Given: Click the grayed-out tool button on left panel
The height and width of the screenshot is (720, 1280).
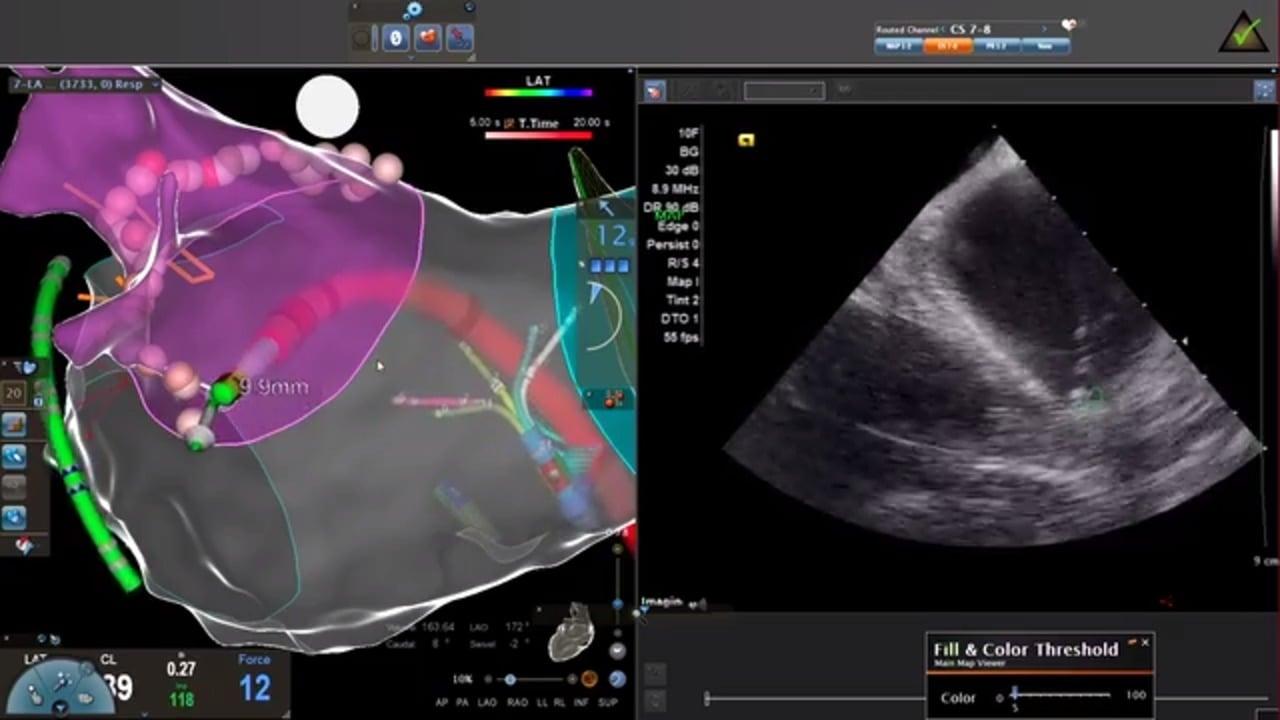Looking at the screenshot, I should [x=14, y=487].
